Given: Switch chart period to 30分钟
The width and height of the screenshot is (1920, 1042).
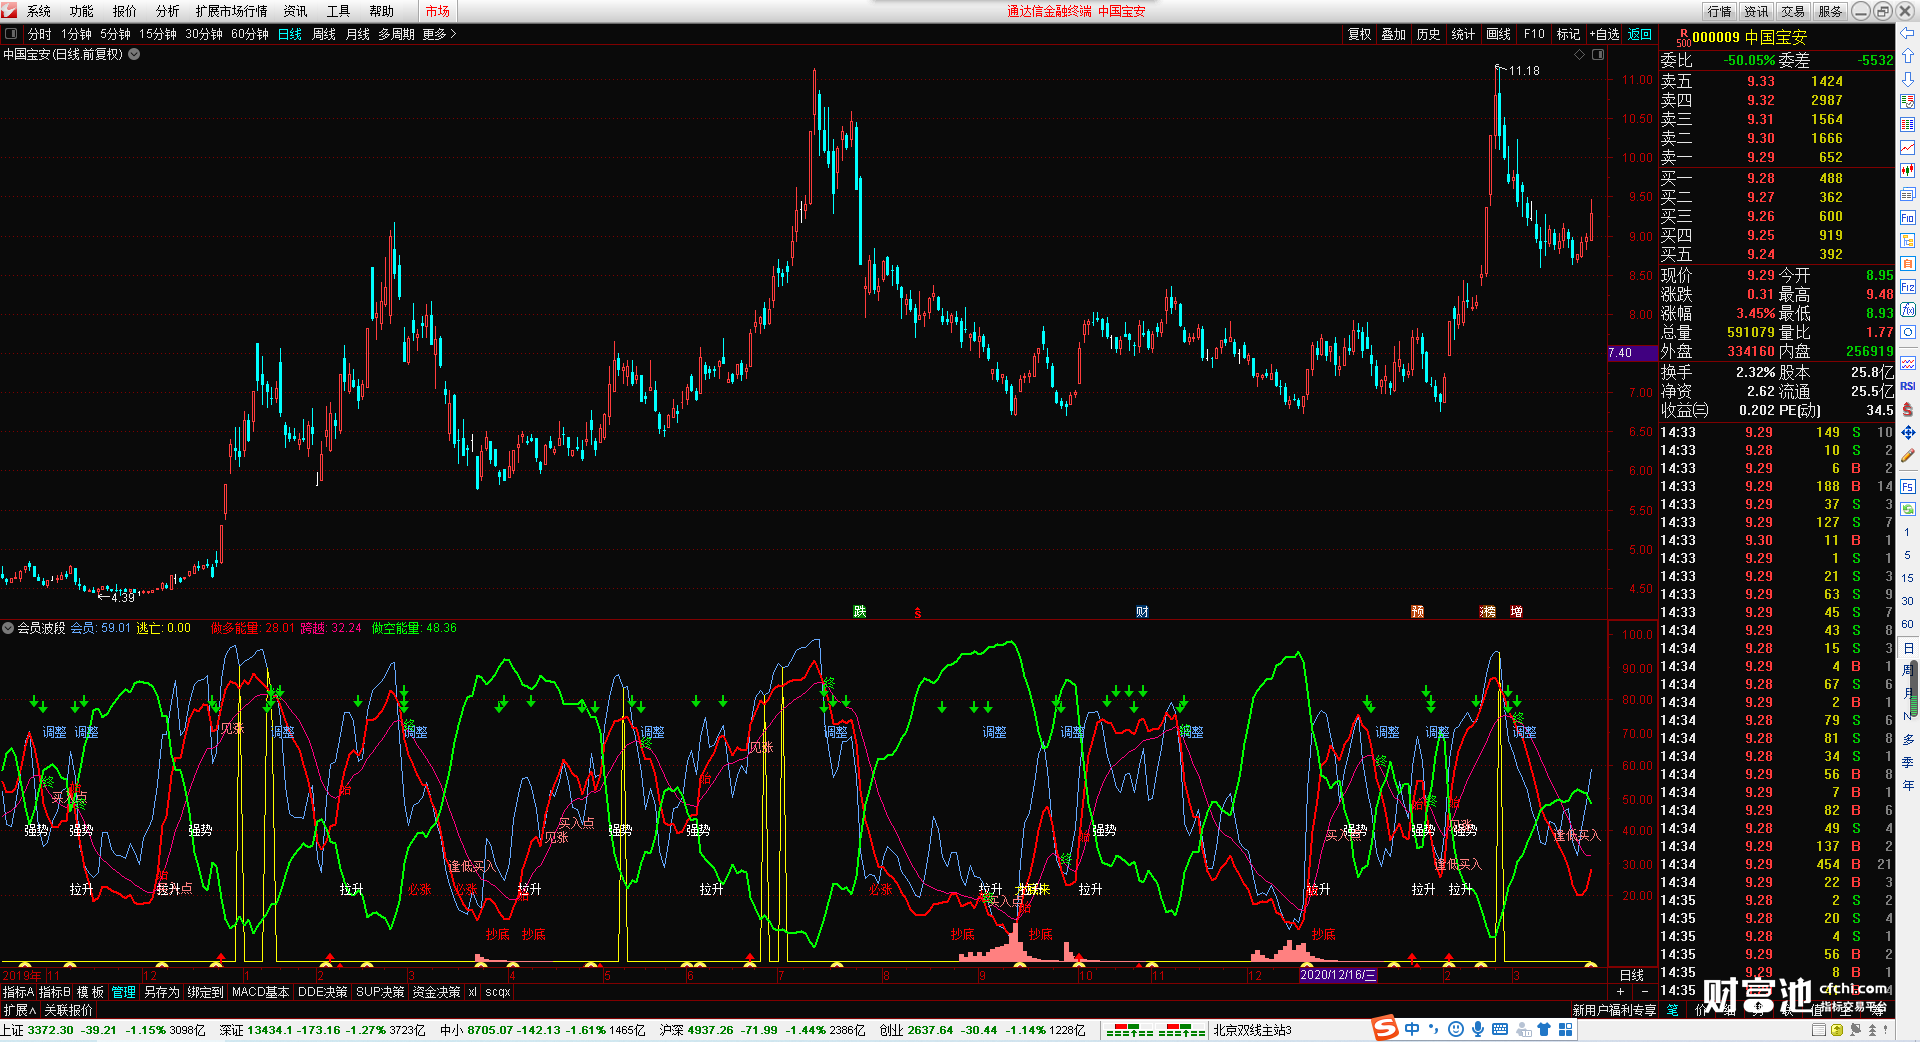Looking at the screenshot, I should coord(204,34).
